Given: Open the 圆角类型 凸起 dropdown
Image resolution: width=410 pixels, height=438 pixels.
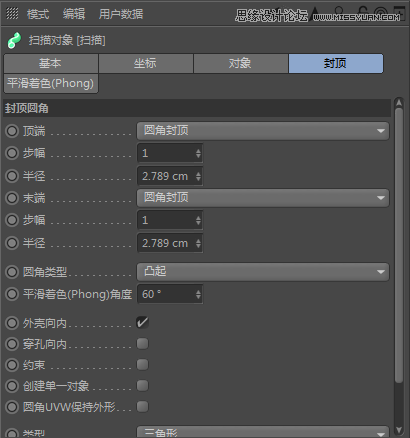Looking at the screenshot, I should click(263, 272).
